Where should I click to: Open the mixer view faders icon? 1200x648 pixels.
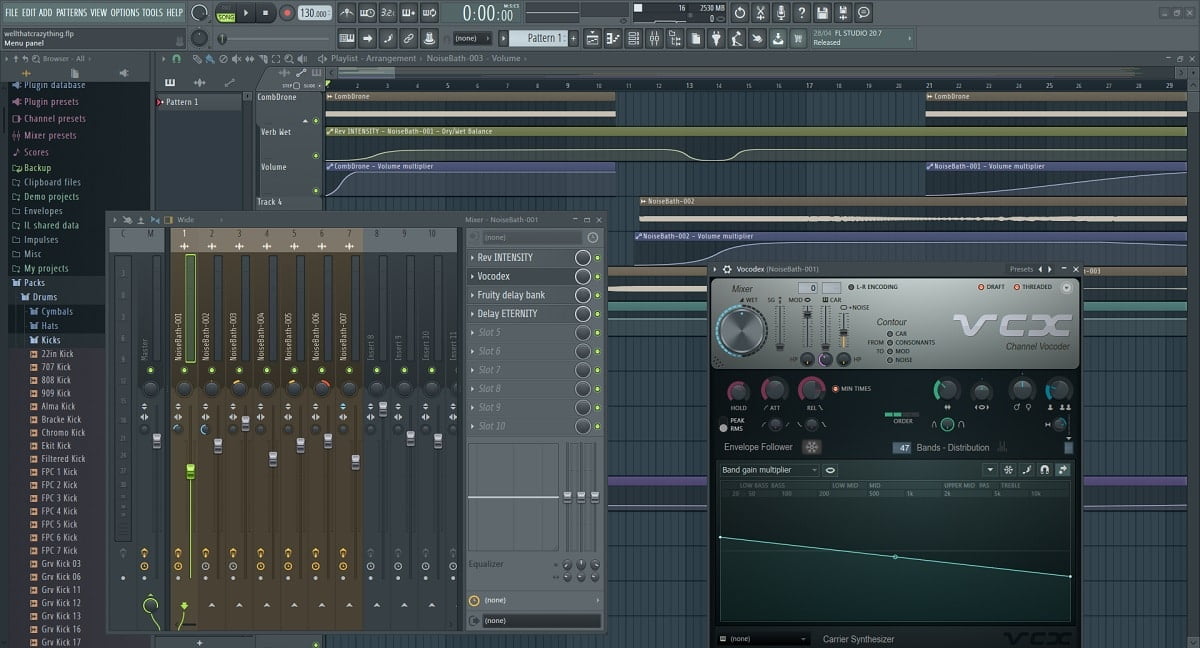tap(654, 38)
